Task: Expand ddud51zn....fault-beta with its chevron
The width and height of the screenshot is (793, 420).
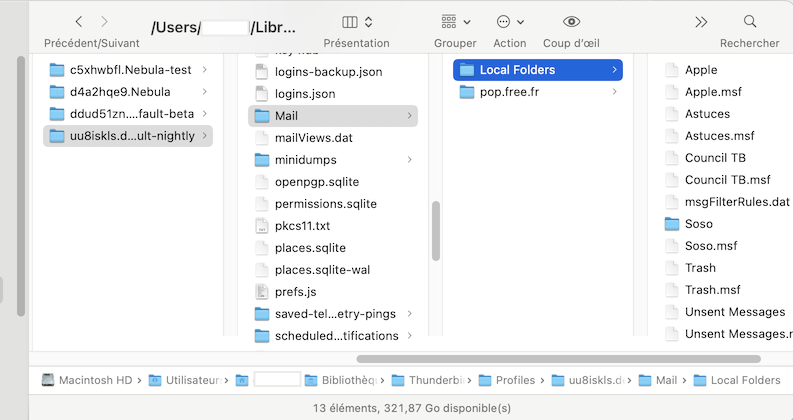Action: coord(205,113)
